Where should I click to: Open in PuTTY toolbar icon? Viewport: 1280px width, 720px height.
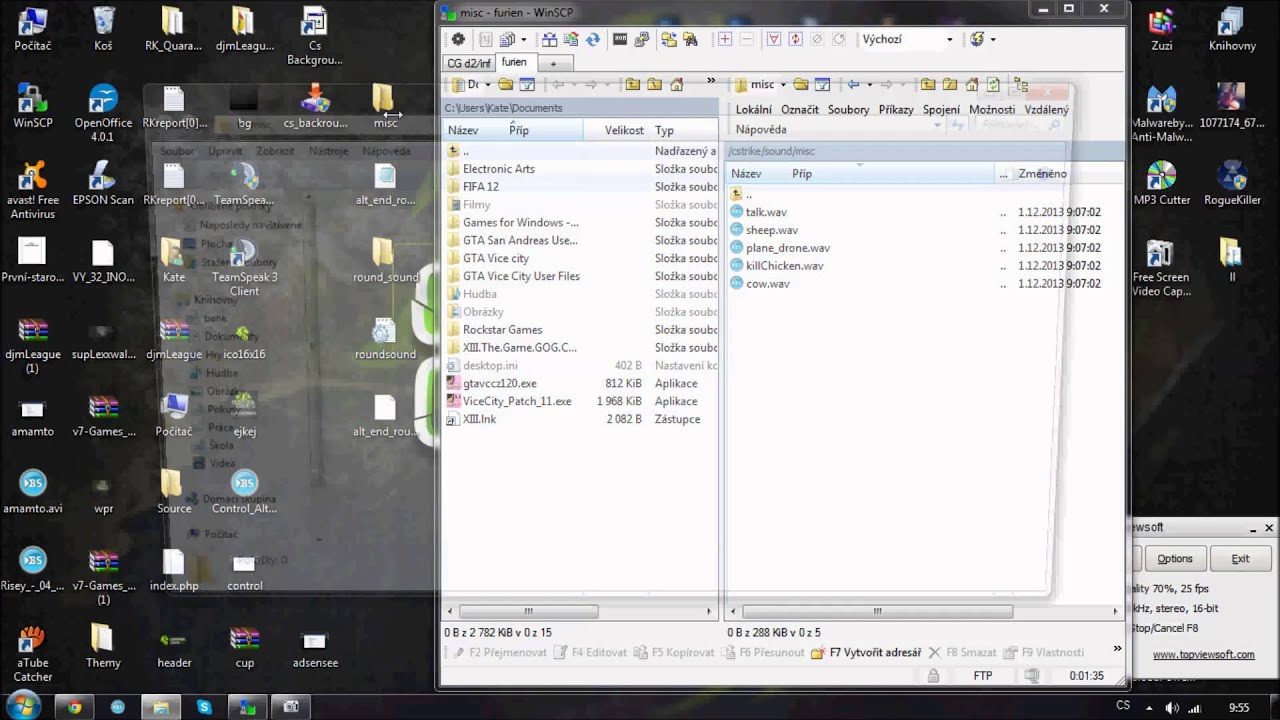click(641, 39)
